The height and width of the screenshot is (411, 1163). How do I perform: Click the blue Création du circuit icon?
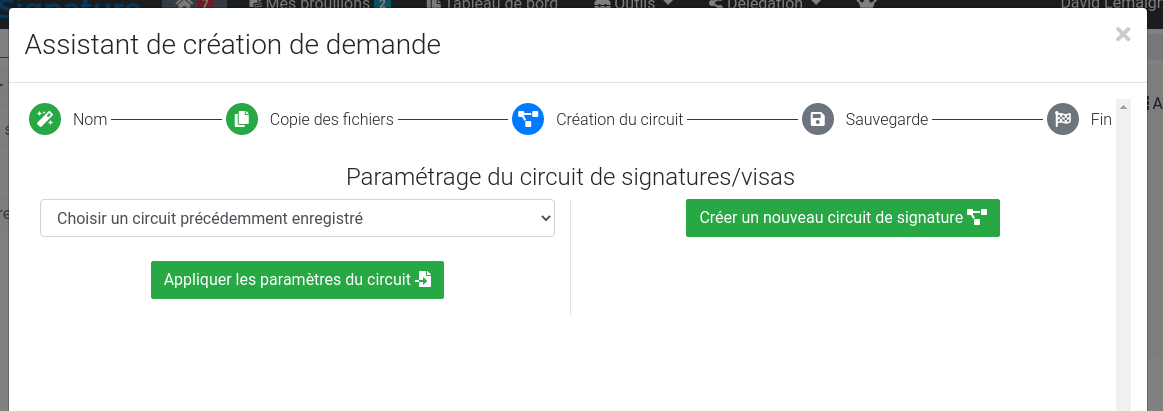coord(528,120)
